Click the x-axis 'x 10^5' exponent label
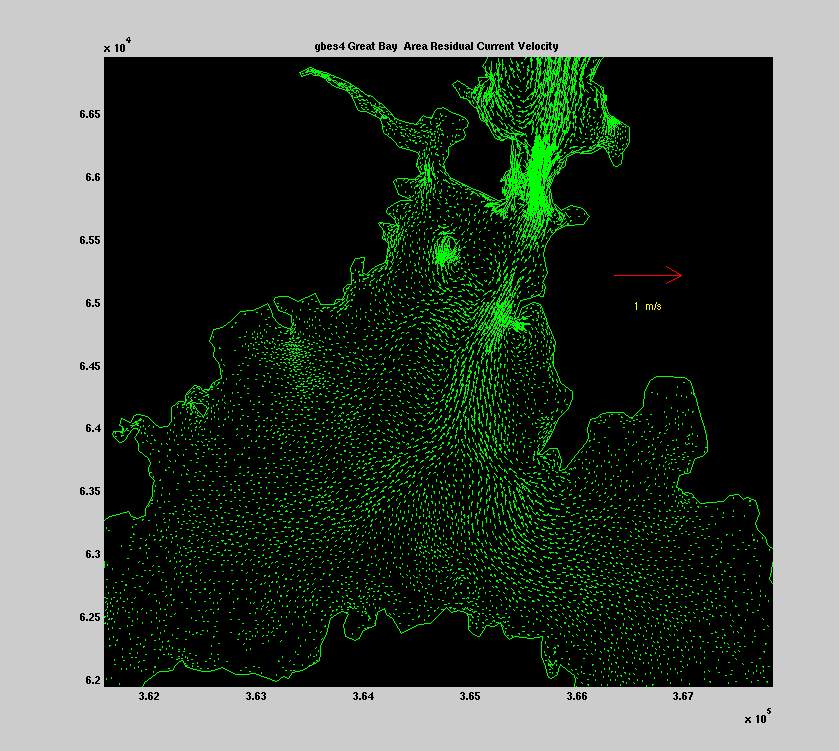This screenshot has height=751, width=839. click(758, 716)
